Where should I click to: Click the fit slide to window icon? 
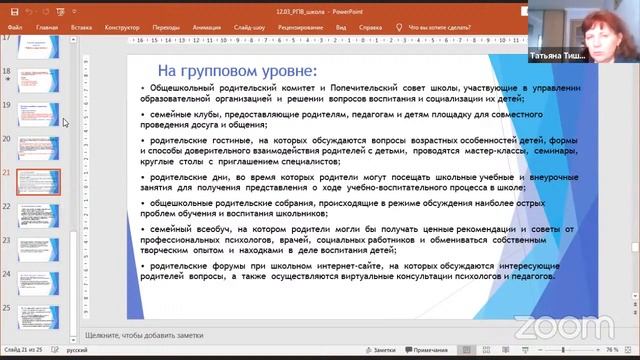(x=628, y=350)
